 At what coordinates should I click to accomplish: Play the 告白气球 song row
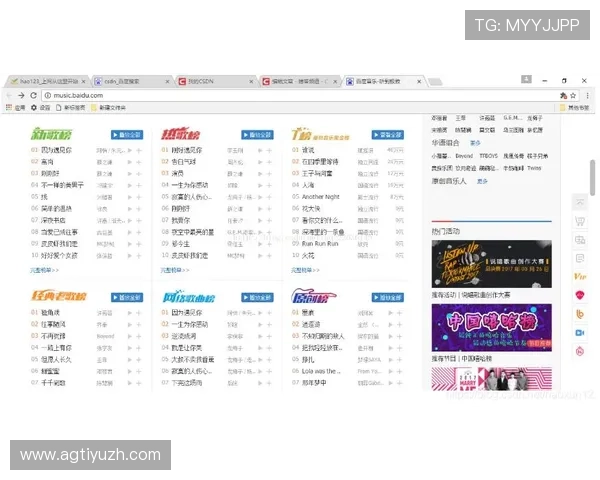tap(260, 162)
